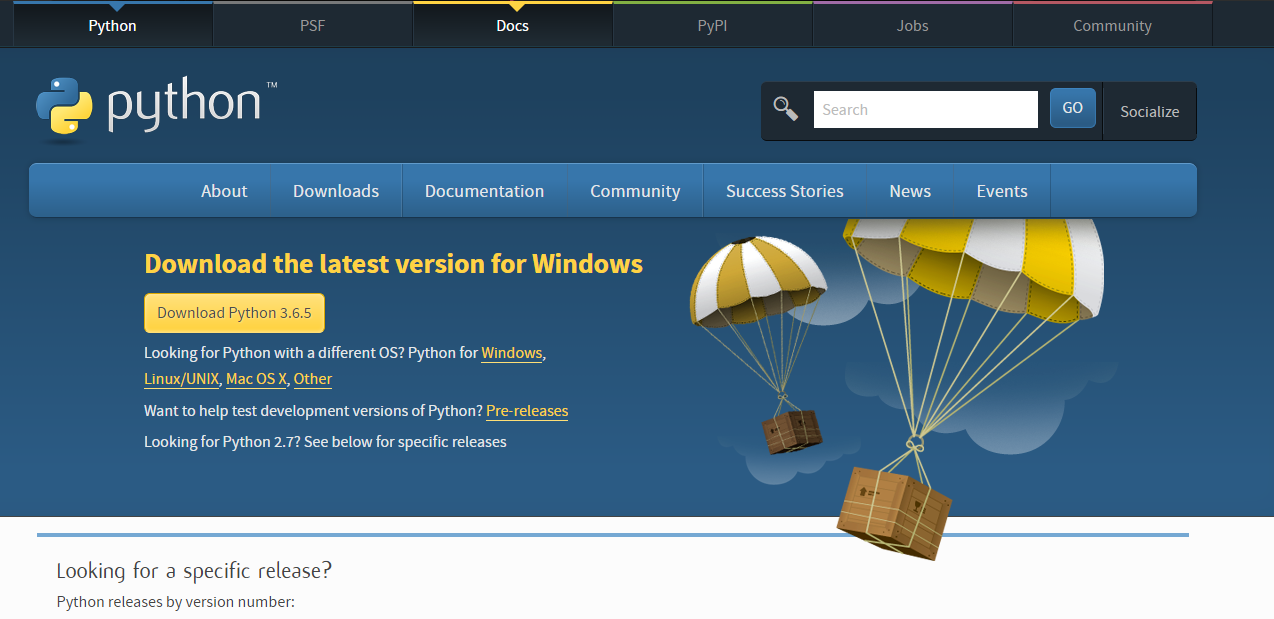Follow the Windows OS link

tap(512, 353)
